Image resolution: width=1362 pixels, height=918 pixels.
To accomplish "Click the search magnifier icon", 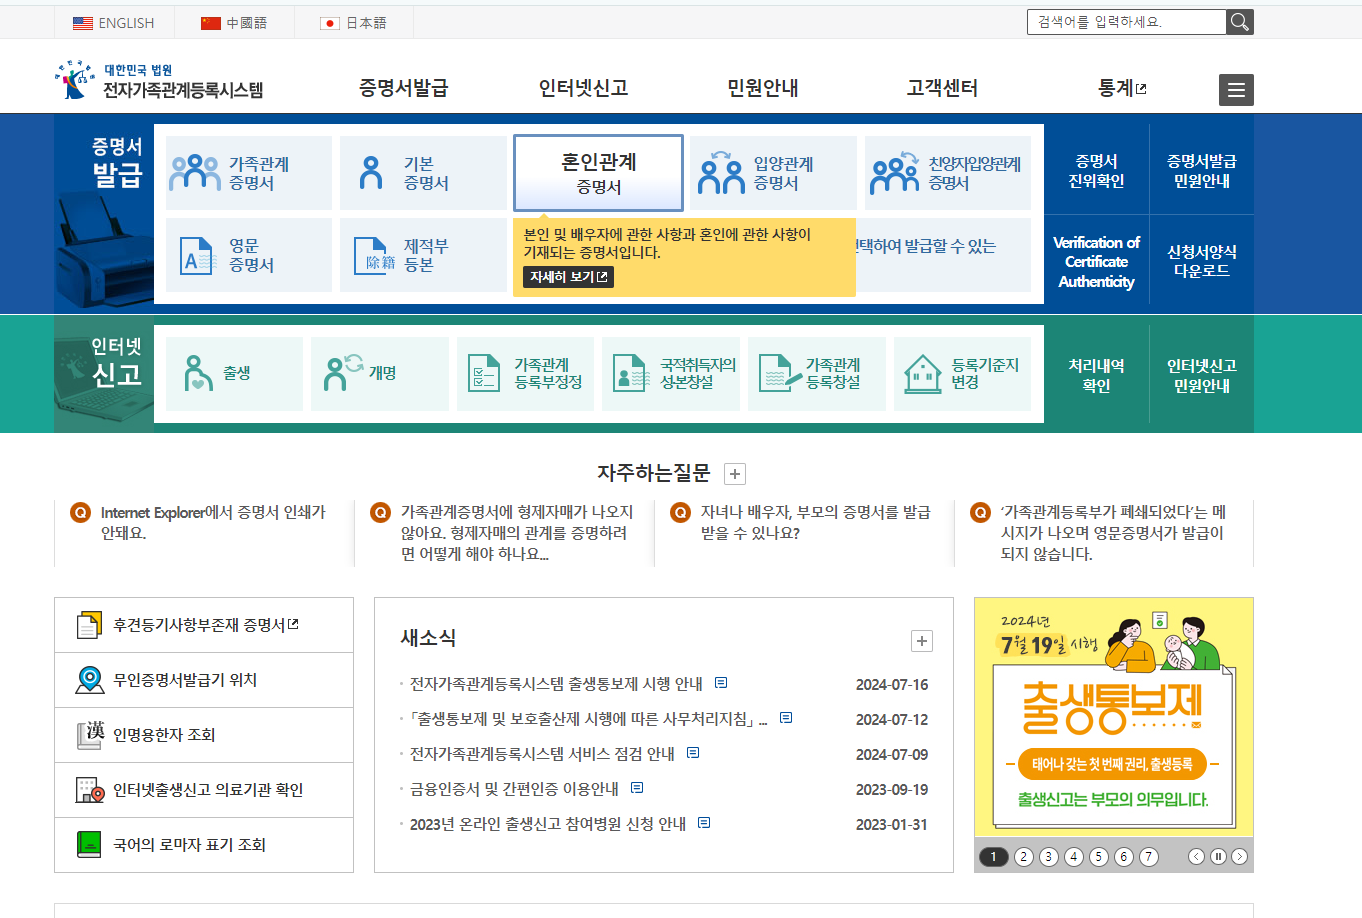I will [1239, 21].
